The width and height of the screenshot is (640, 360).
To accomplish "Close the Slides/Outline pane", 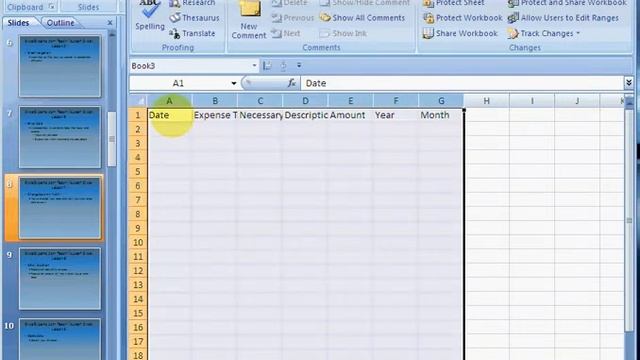I will [x=110, y=23].
